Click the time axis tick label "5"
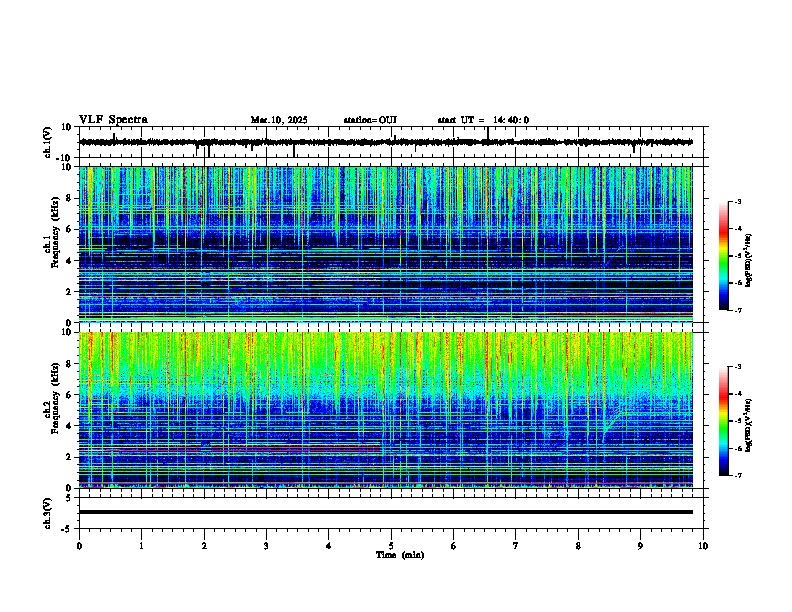The height and width of the screenshot is (612, 792). (391, 546)
